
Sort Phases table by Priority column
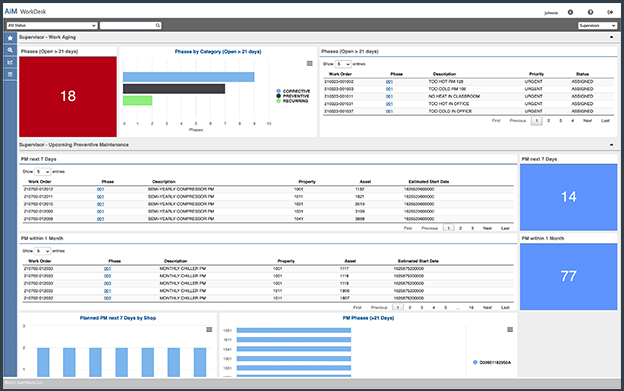[x=536, y=74]
